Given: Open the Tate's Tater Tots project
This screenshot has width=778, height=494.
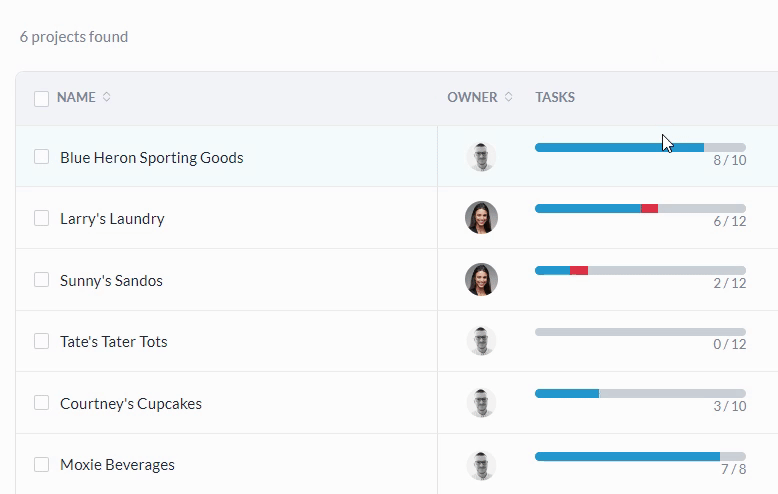Looking at the screenshot, I should (114, 342).
